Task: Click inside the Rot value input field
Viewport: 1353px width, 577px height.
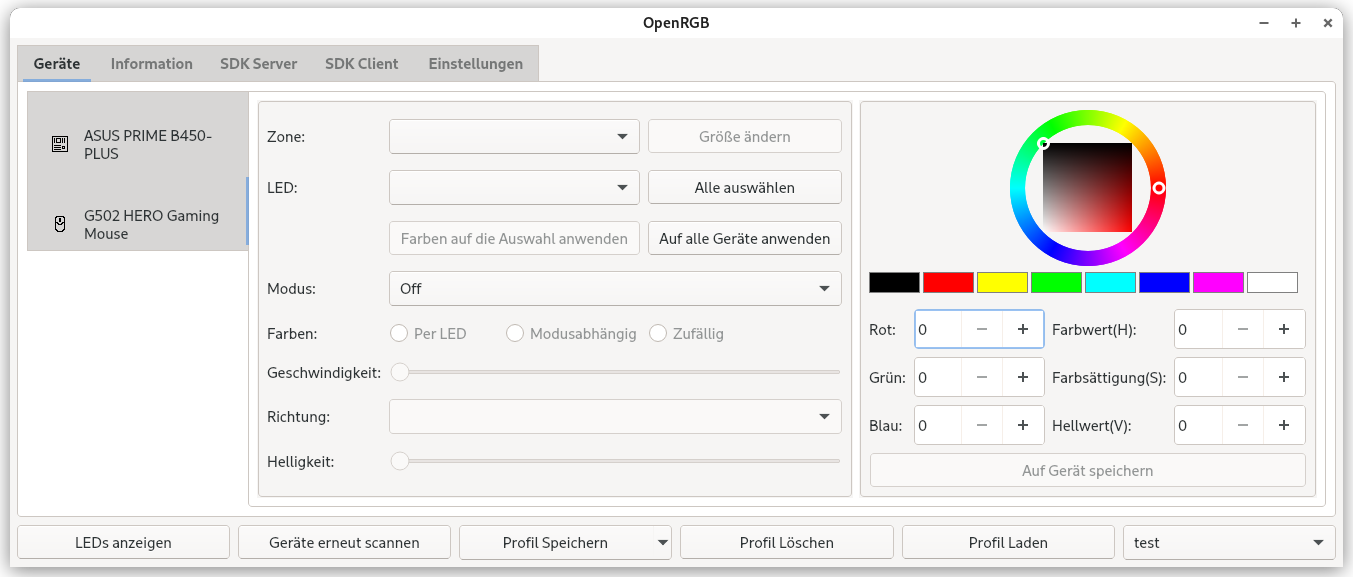Action: pos(940,329)
